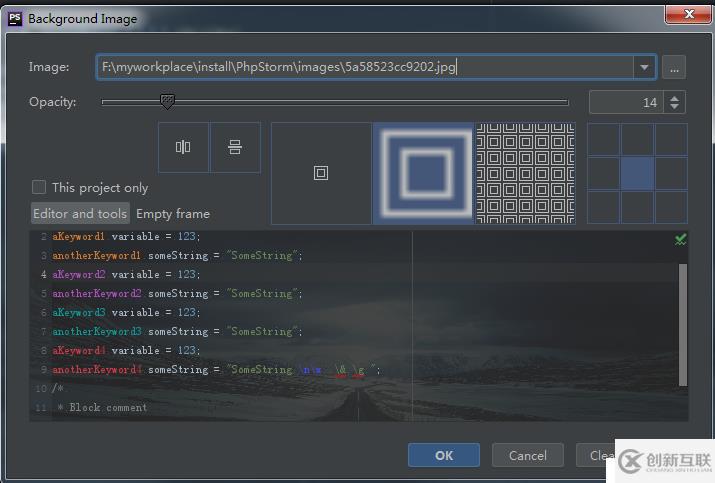This screenshot has height=483, width=715.
Task: Select the top-center anchor placement cell
Action: (x=637, y=140)
